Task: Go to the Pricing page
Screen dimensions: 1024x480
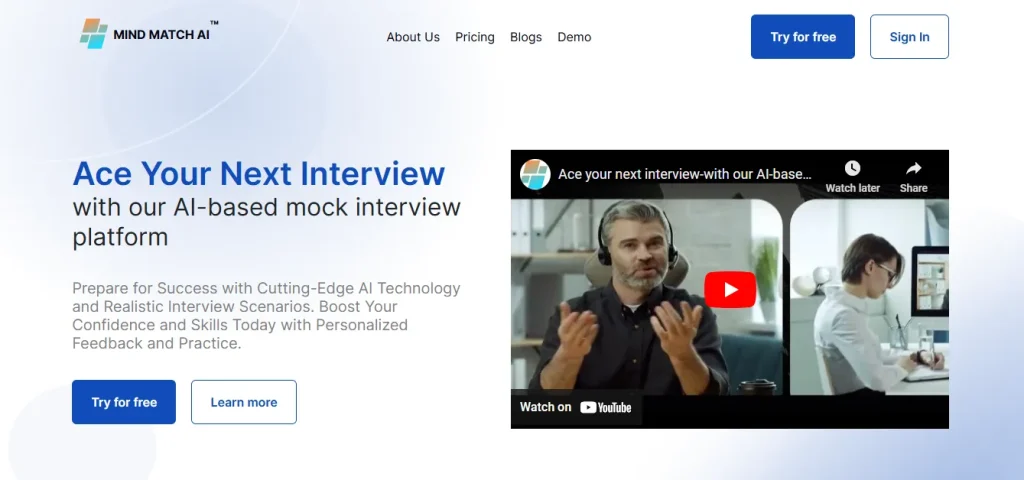Action: coord(475,37)
